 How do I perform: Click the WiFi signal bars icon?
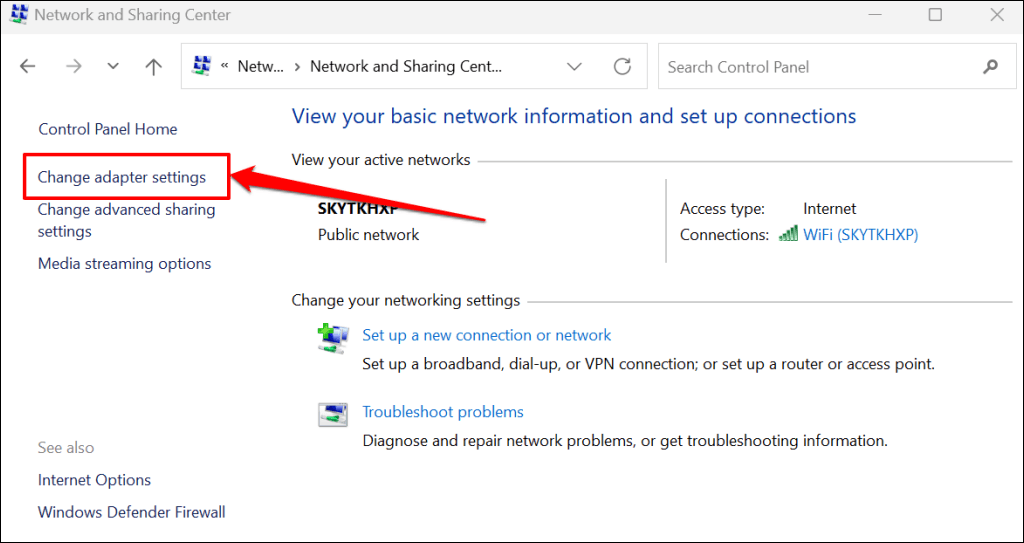click(788, 235)
